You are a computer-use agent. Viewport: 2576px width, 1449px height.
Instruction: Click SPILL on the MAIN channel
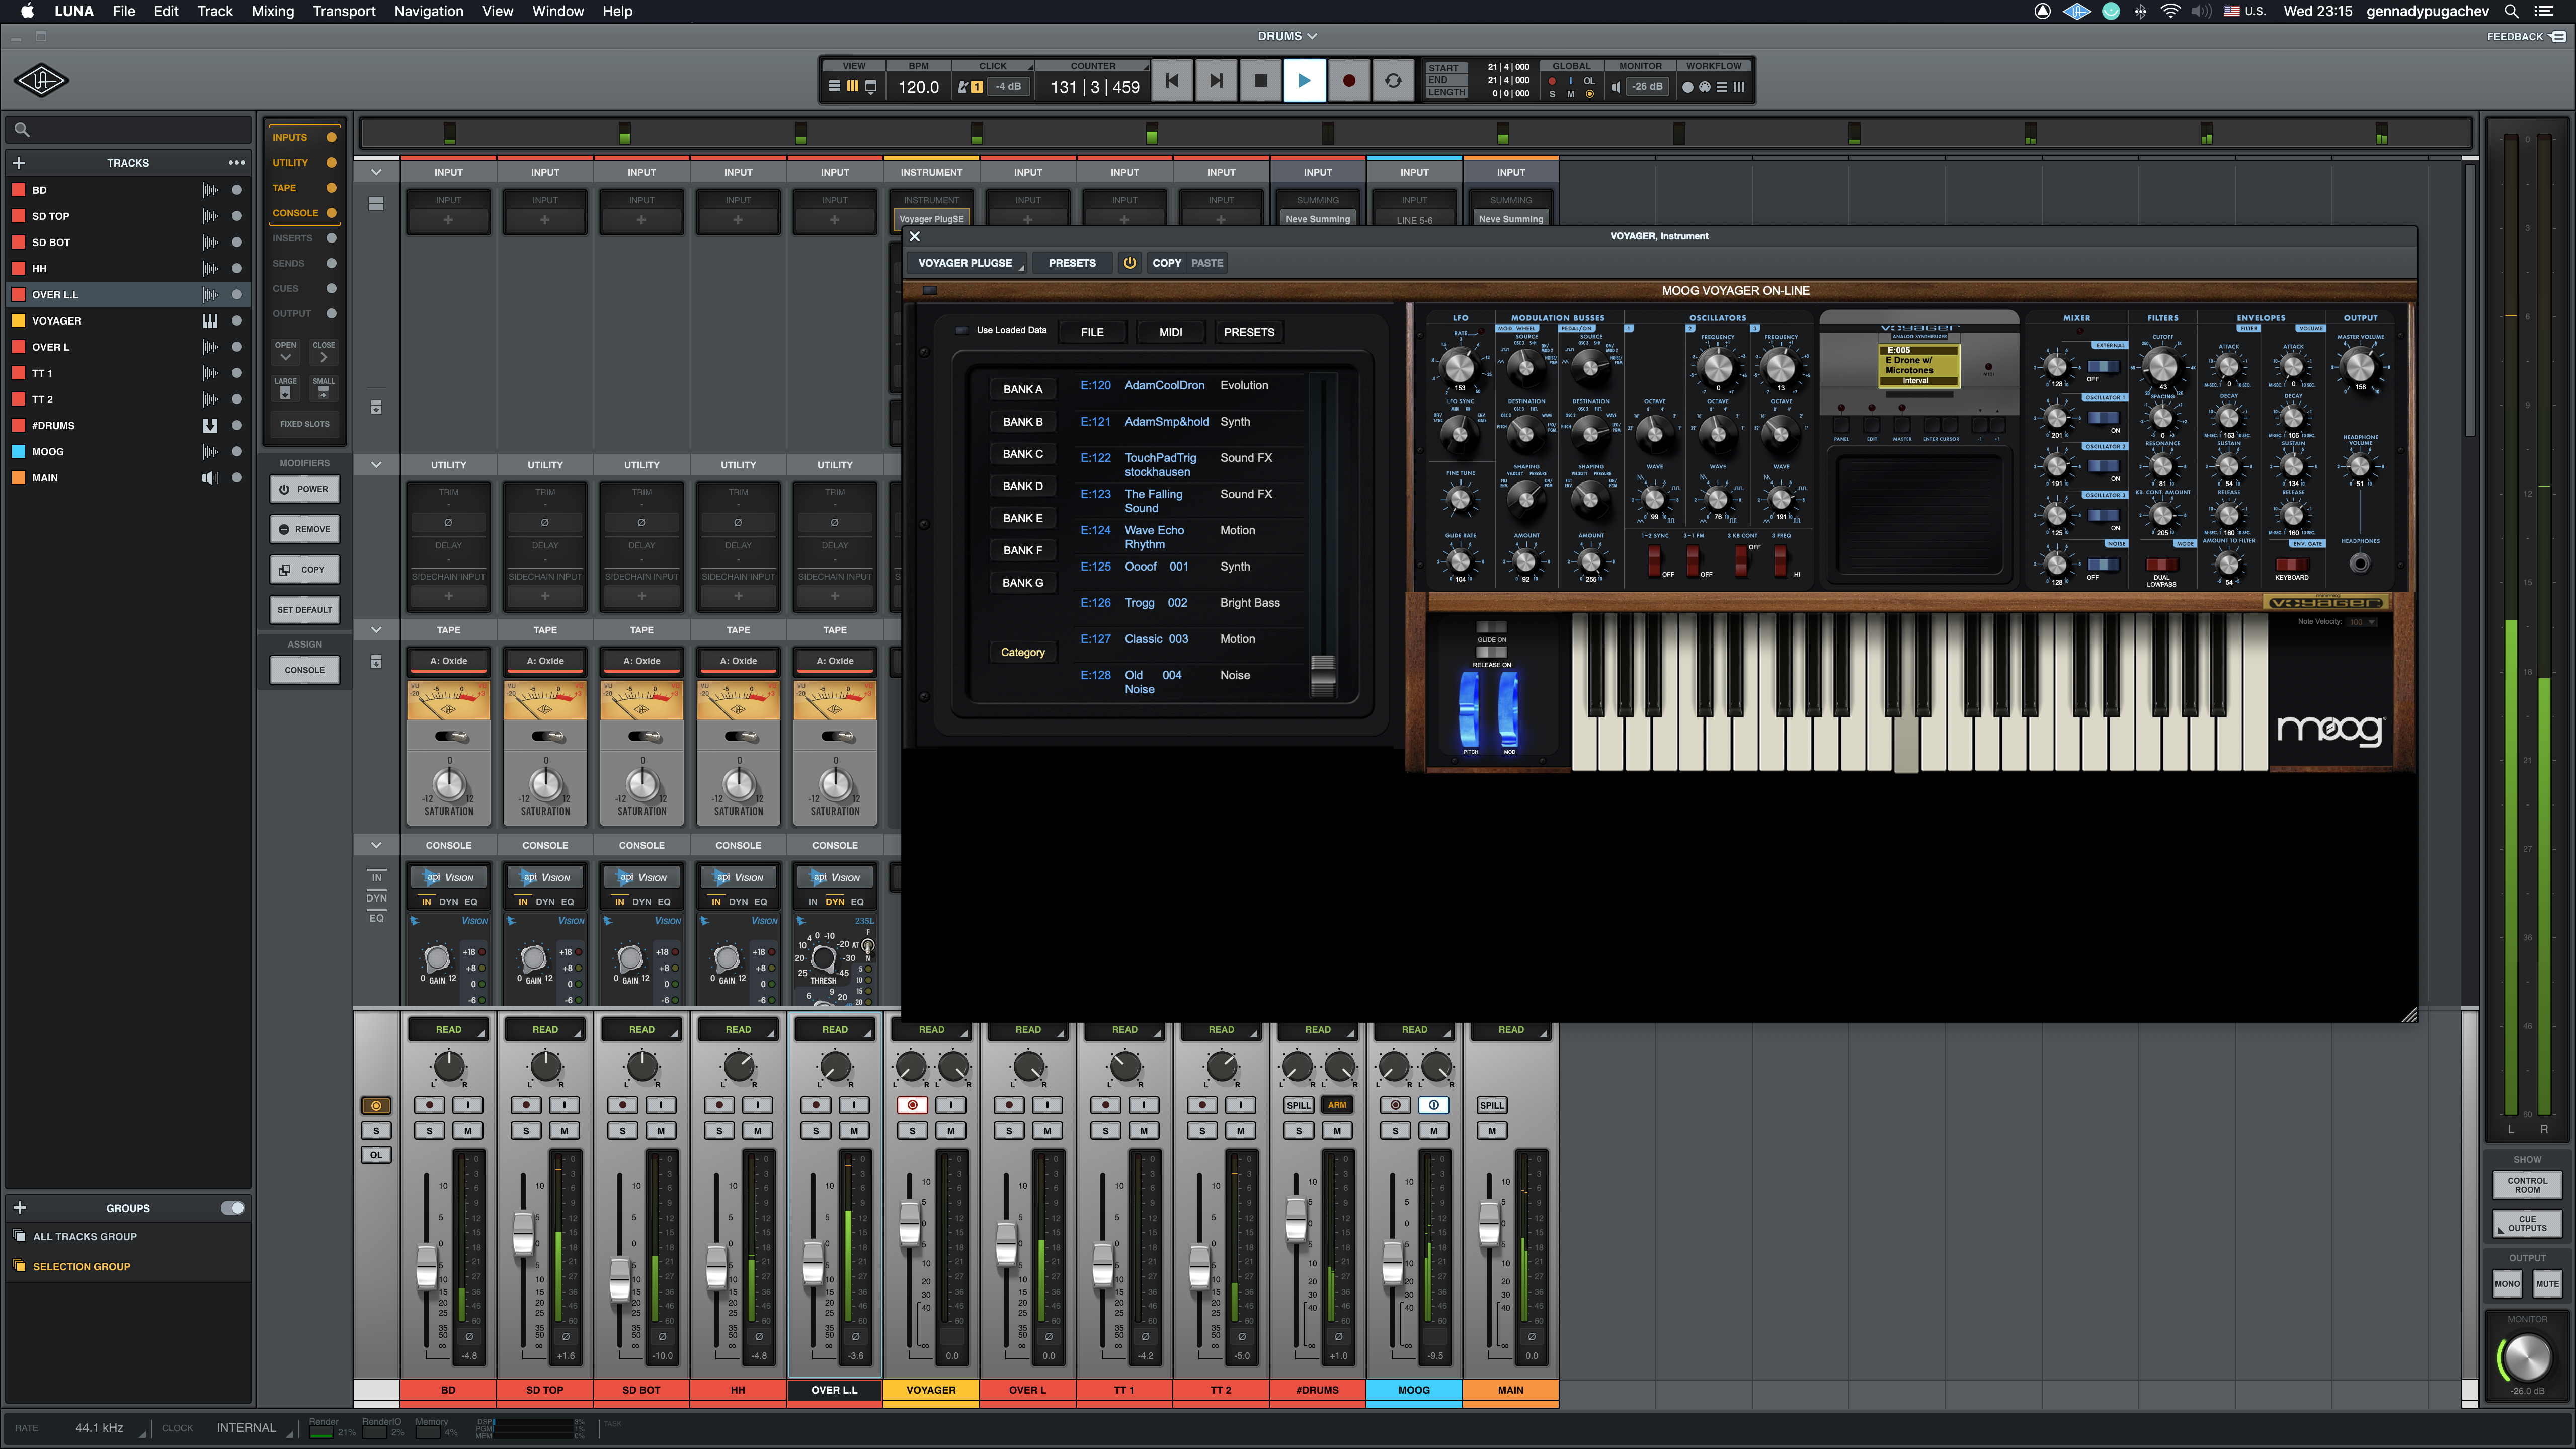click(x=1491, y=1106)
